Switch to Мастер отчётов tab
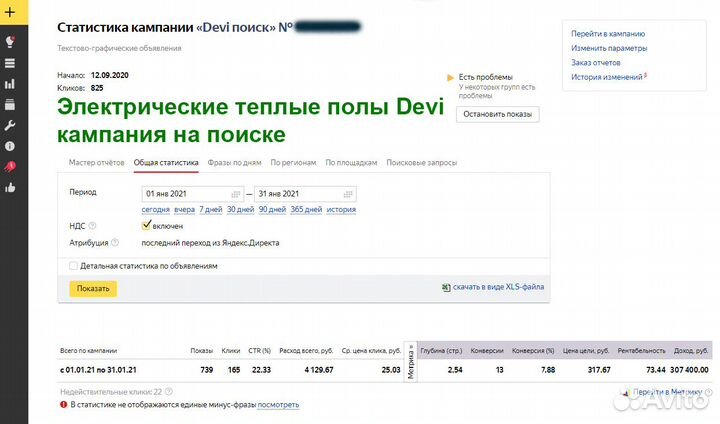 point(96,163)
